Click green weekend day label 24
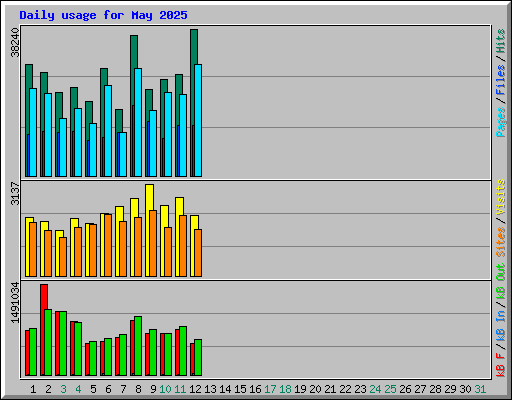Screen dimensions: 512x400 [375, 389]
